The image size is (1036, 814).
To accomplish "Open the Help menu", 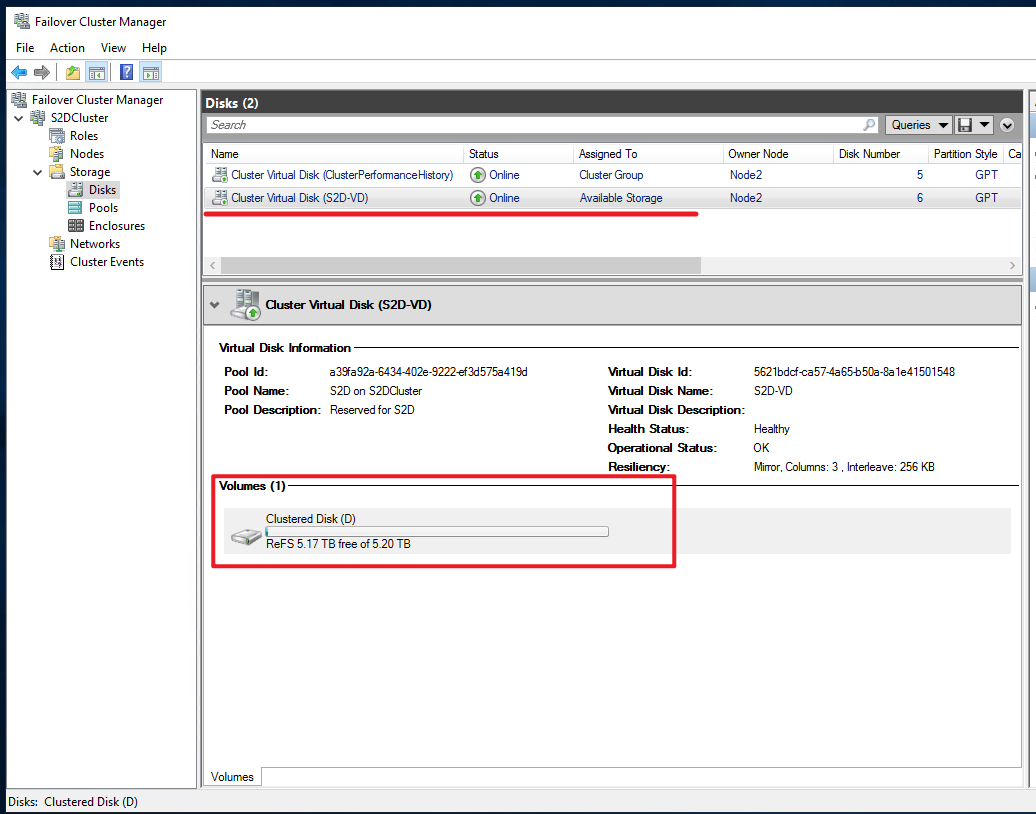I will (x=154, y=48).
